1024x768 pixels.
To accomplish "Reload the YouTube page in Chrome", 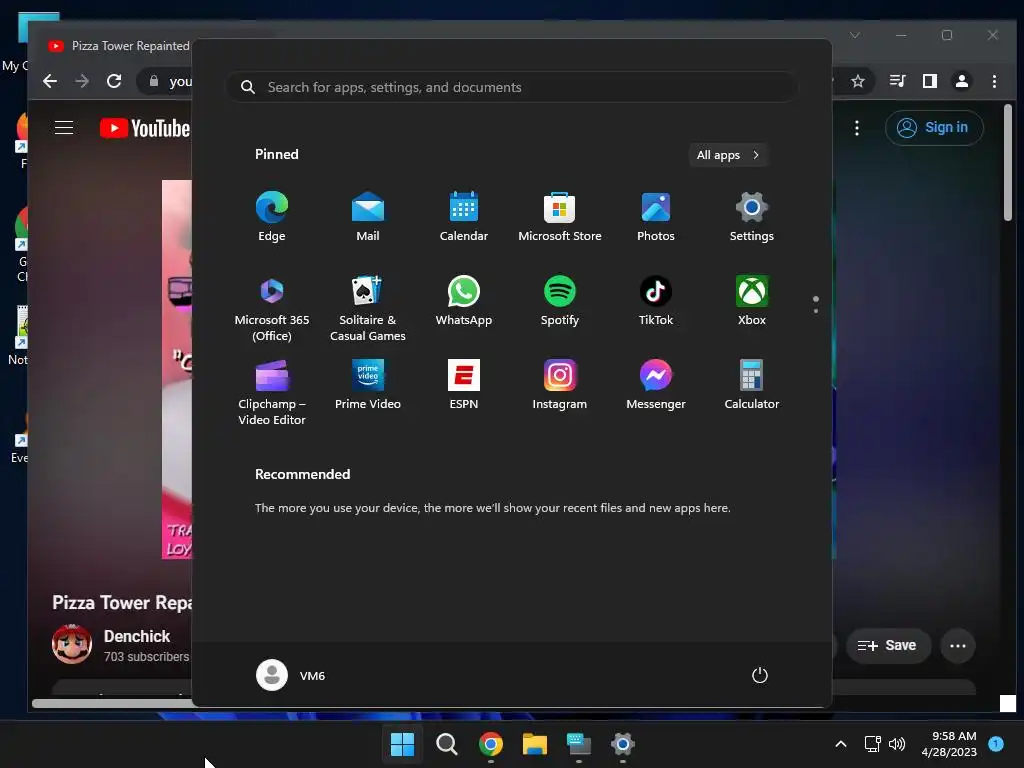I will coord(114,81).
